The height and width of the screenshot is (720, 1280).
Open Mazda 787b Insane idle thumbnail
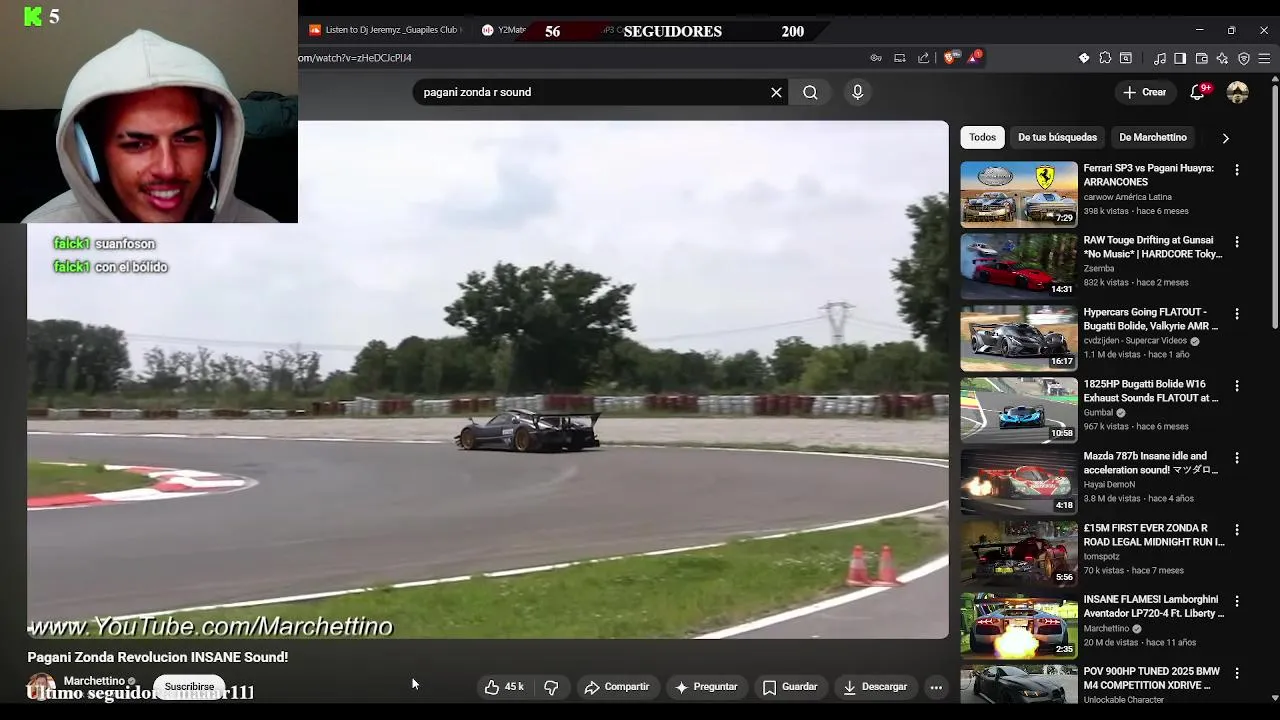click(1019, 482)
